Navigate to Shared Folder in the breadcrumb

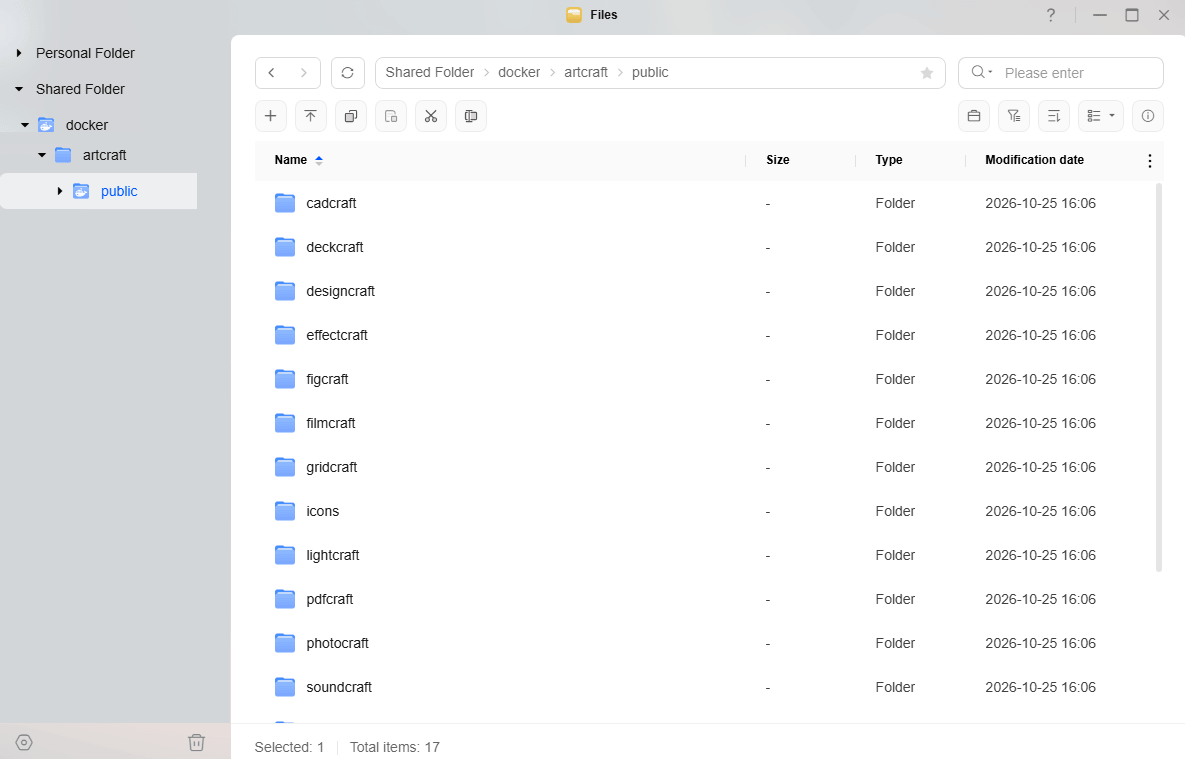point(430,73)
